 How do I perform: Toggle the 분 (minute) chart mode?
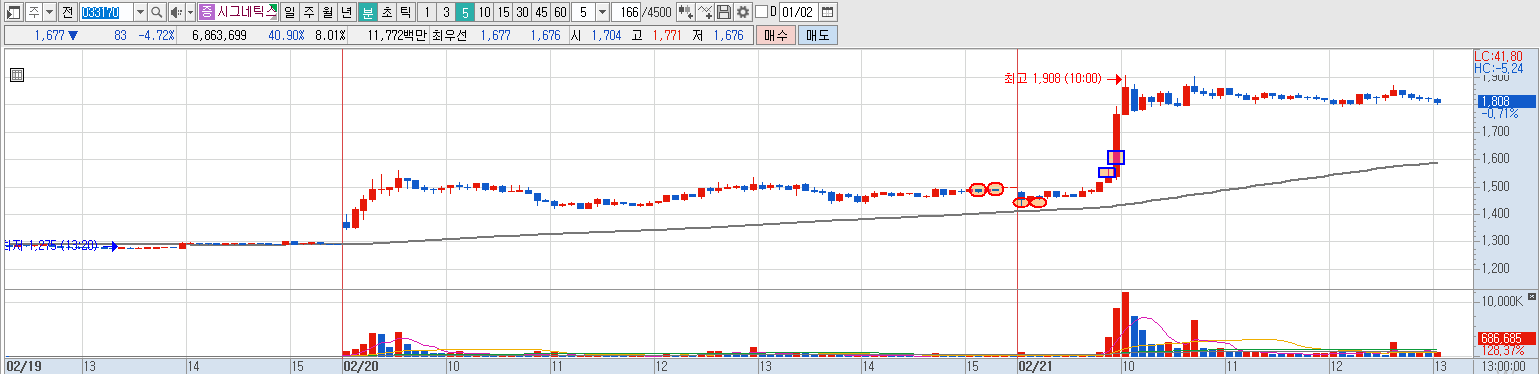tap(367, 12)
